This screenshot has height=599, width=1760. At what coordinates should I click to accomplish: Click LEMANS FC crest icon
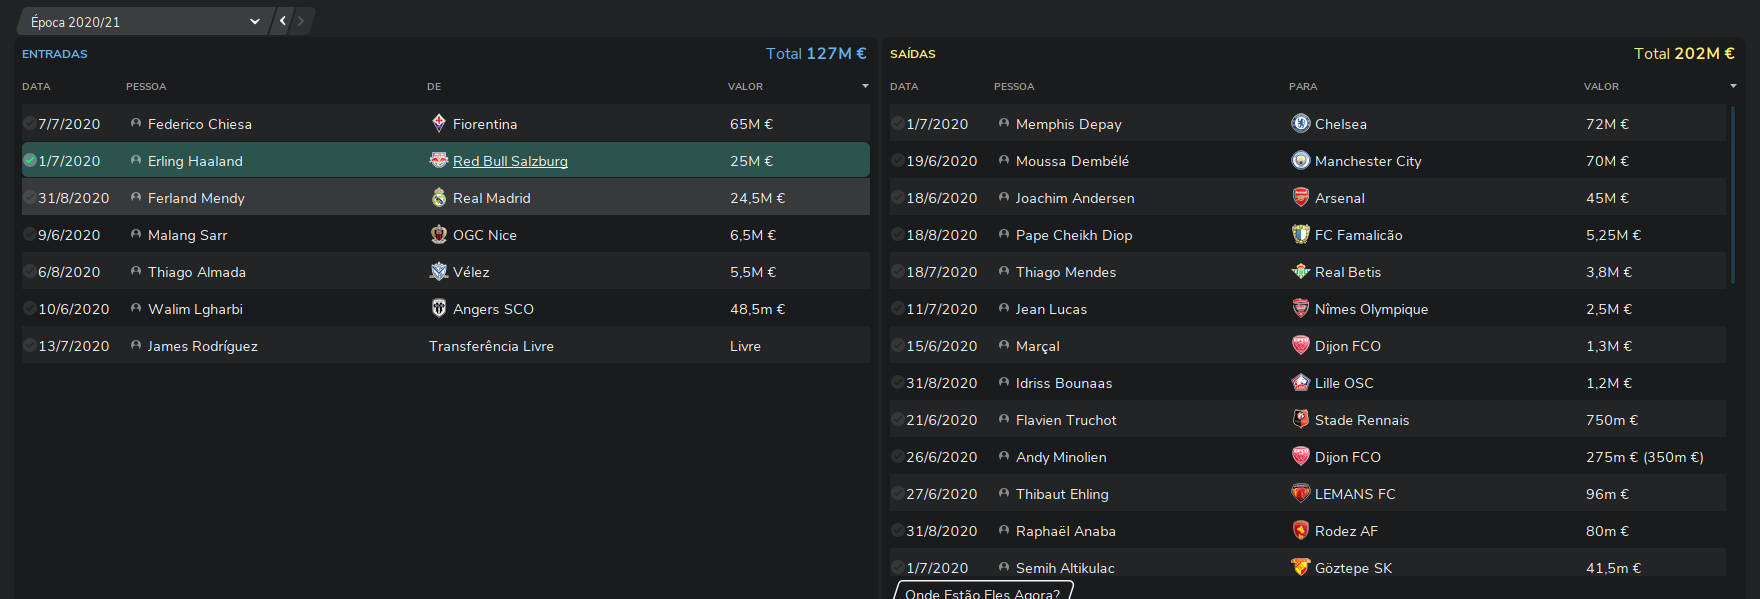click(1300, 493)
